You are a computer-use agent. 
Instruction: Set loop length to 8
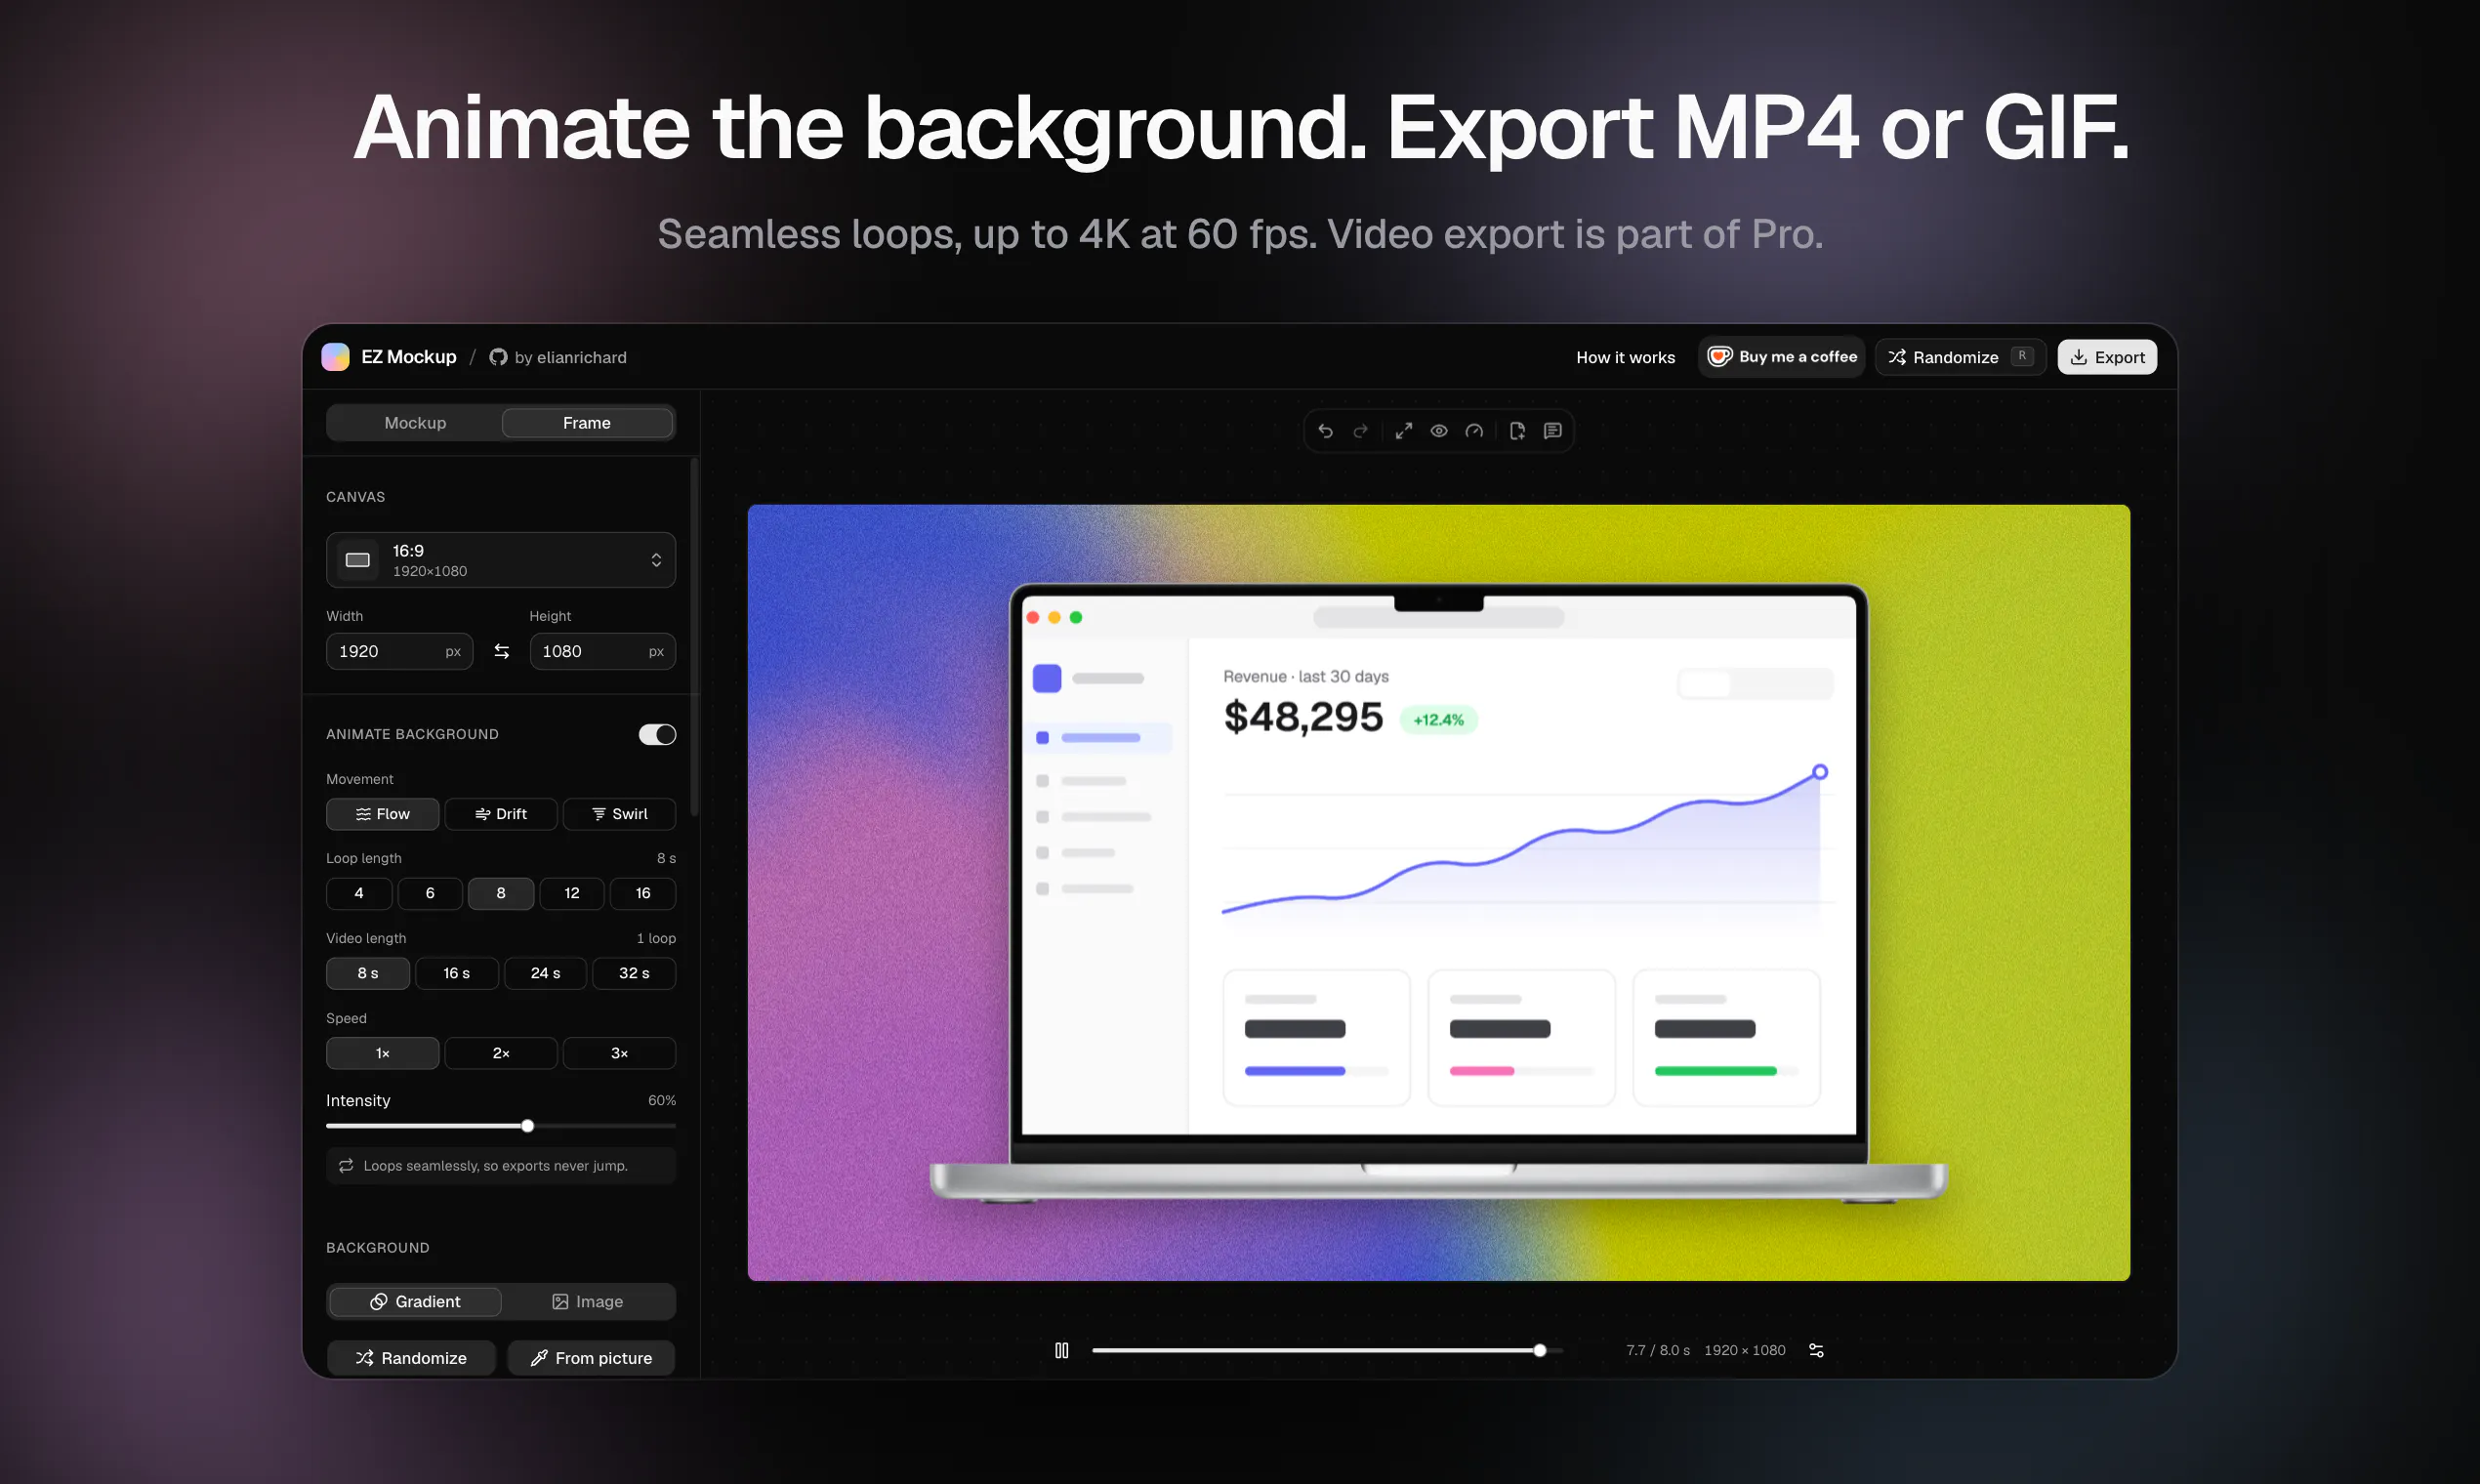(x=501, y=893)
